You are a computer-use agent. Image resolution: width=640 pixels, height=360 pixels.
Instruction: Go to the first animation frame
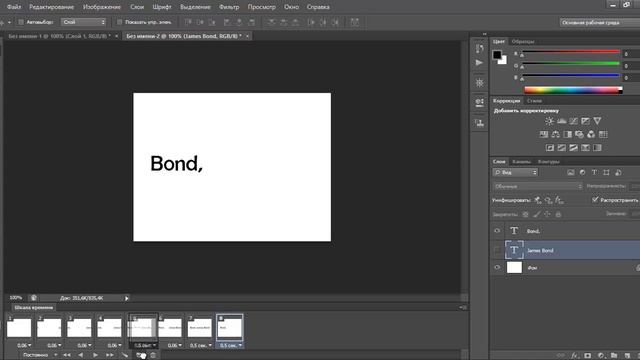(67, 355)
